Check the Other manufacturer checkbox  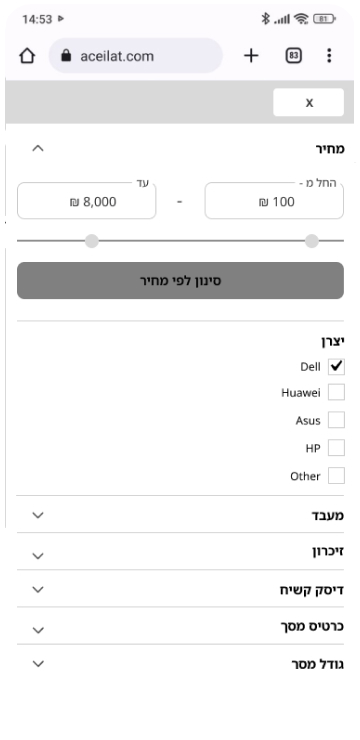click(x=336, y=476)
